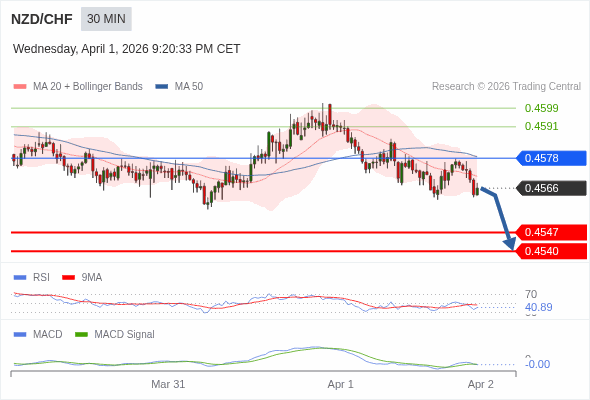Click the MACD legend swatch
This screenshot has height=400, width=590.
20,335
